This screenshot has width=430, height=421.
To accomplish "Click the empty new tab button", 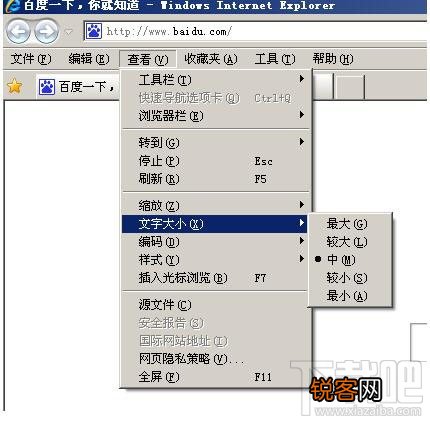I will click(349, 87).
